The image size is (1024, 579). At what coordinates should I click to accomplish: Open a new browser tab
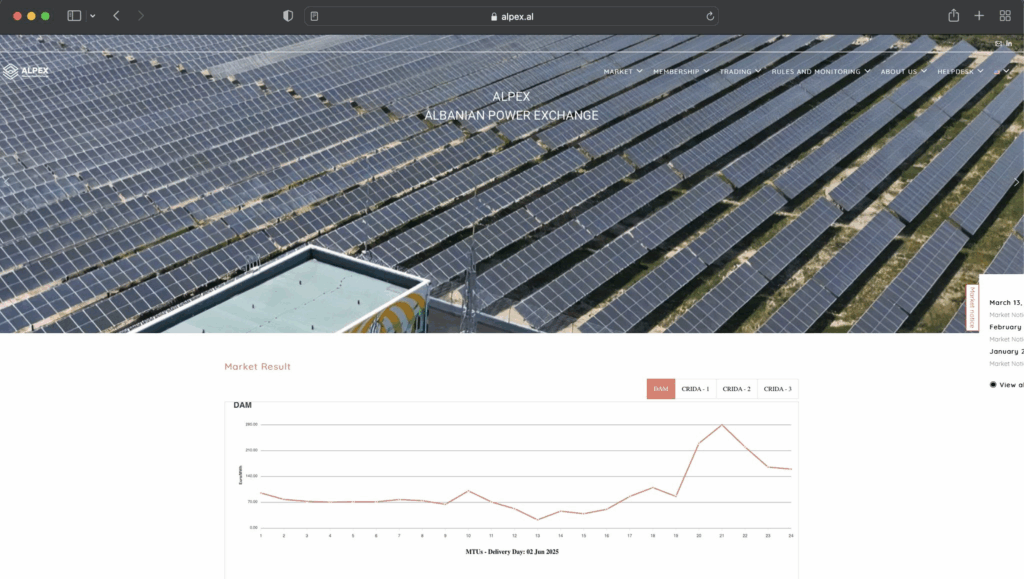(979, 16)
